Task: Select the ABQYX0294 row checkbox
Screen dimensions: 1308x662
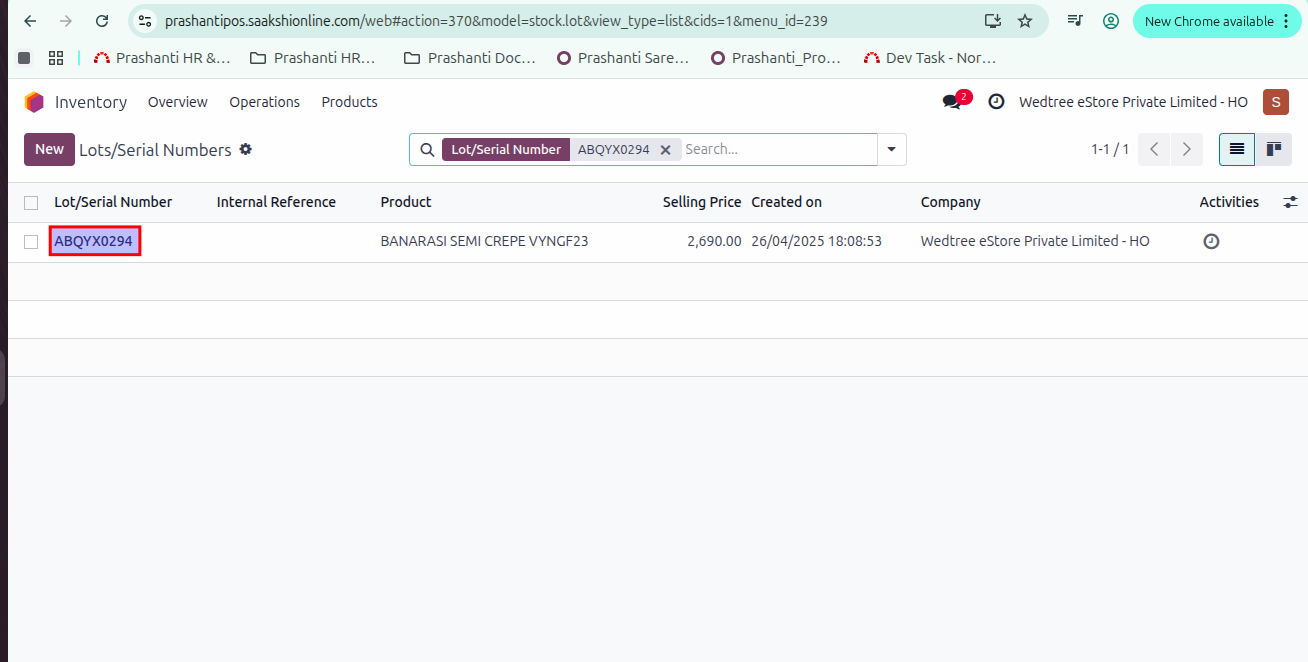Action: point(31,242)
